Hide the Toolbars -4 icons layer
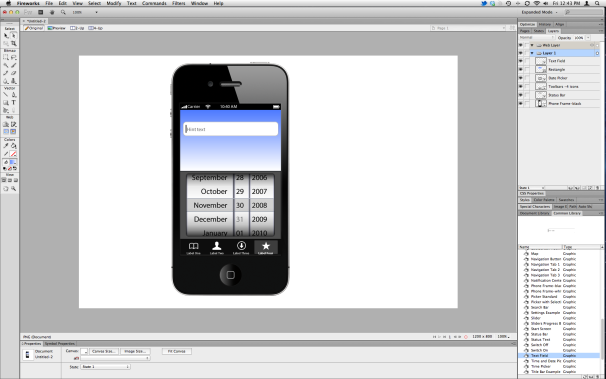 [x=521, y=87]
